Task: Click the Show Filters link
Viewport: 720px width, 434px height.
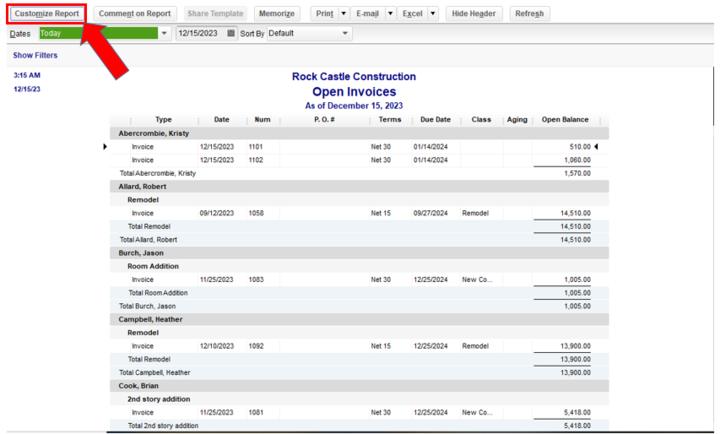Action: 35,55
